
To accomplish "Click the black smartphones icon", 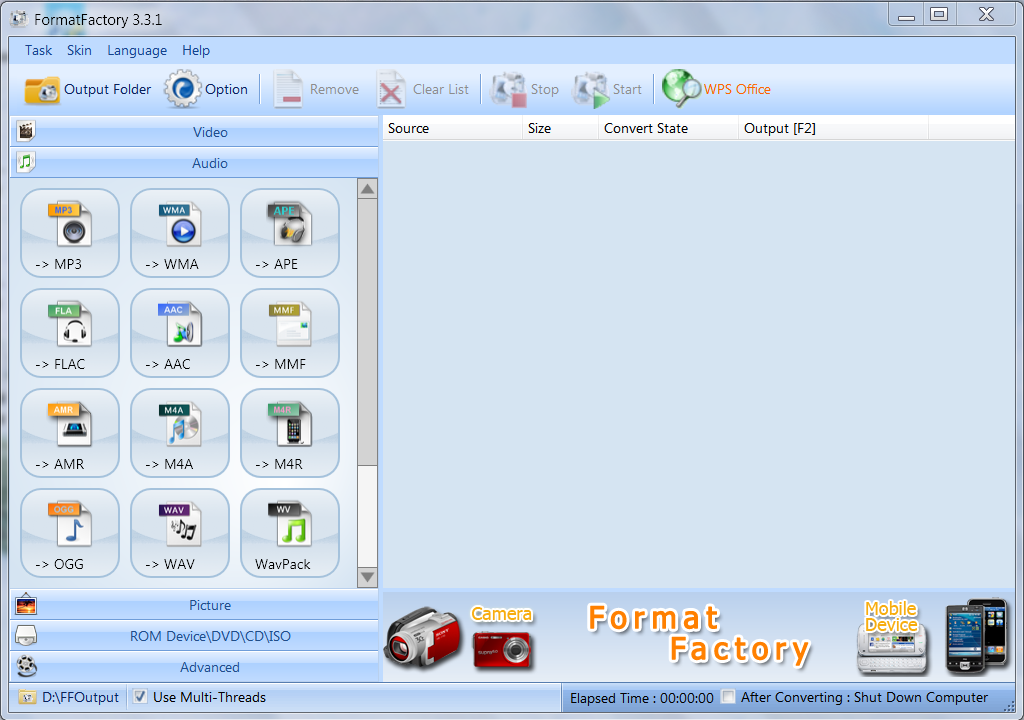I will coord(977,636).
